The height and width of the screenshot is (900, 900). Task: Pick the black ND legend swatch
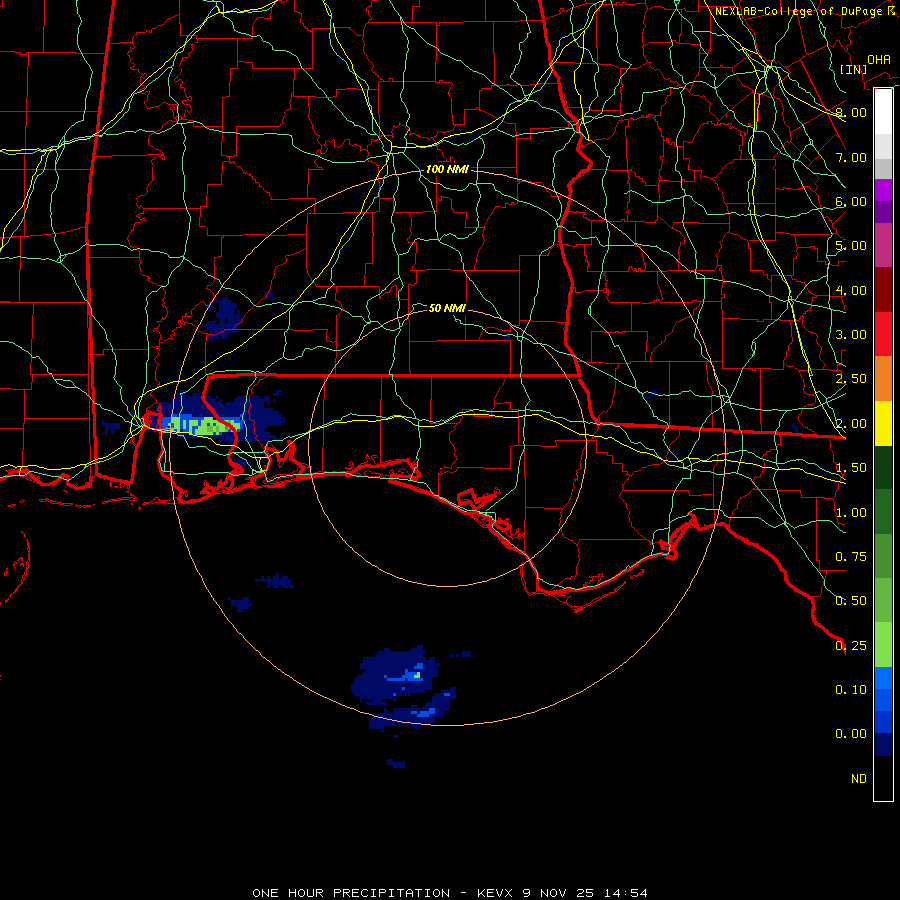(x=883, y=778)
